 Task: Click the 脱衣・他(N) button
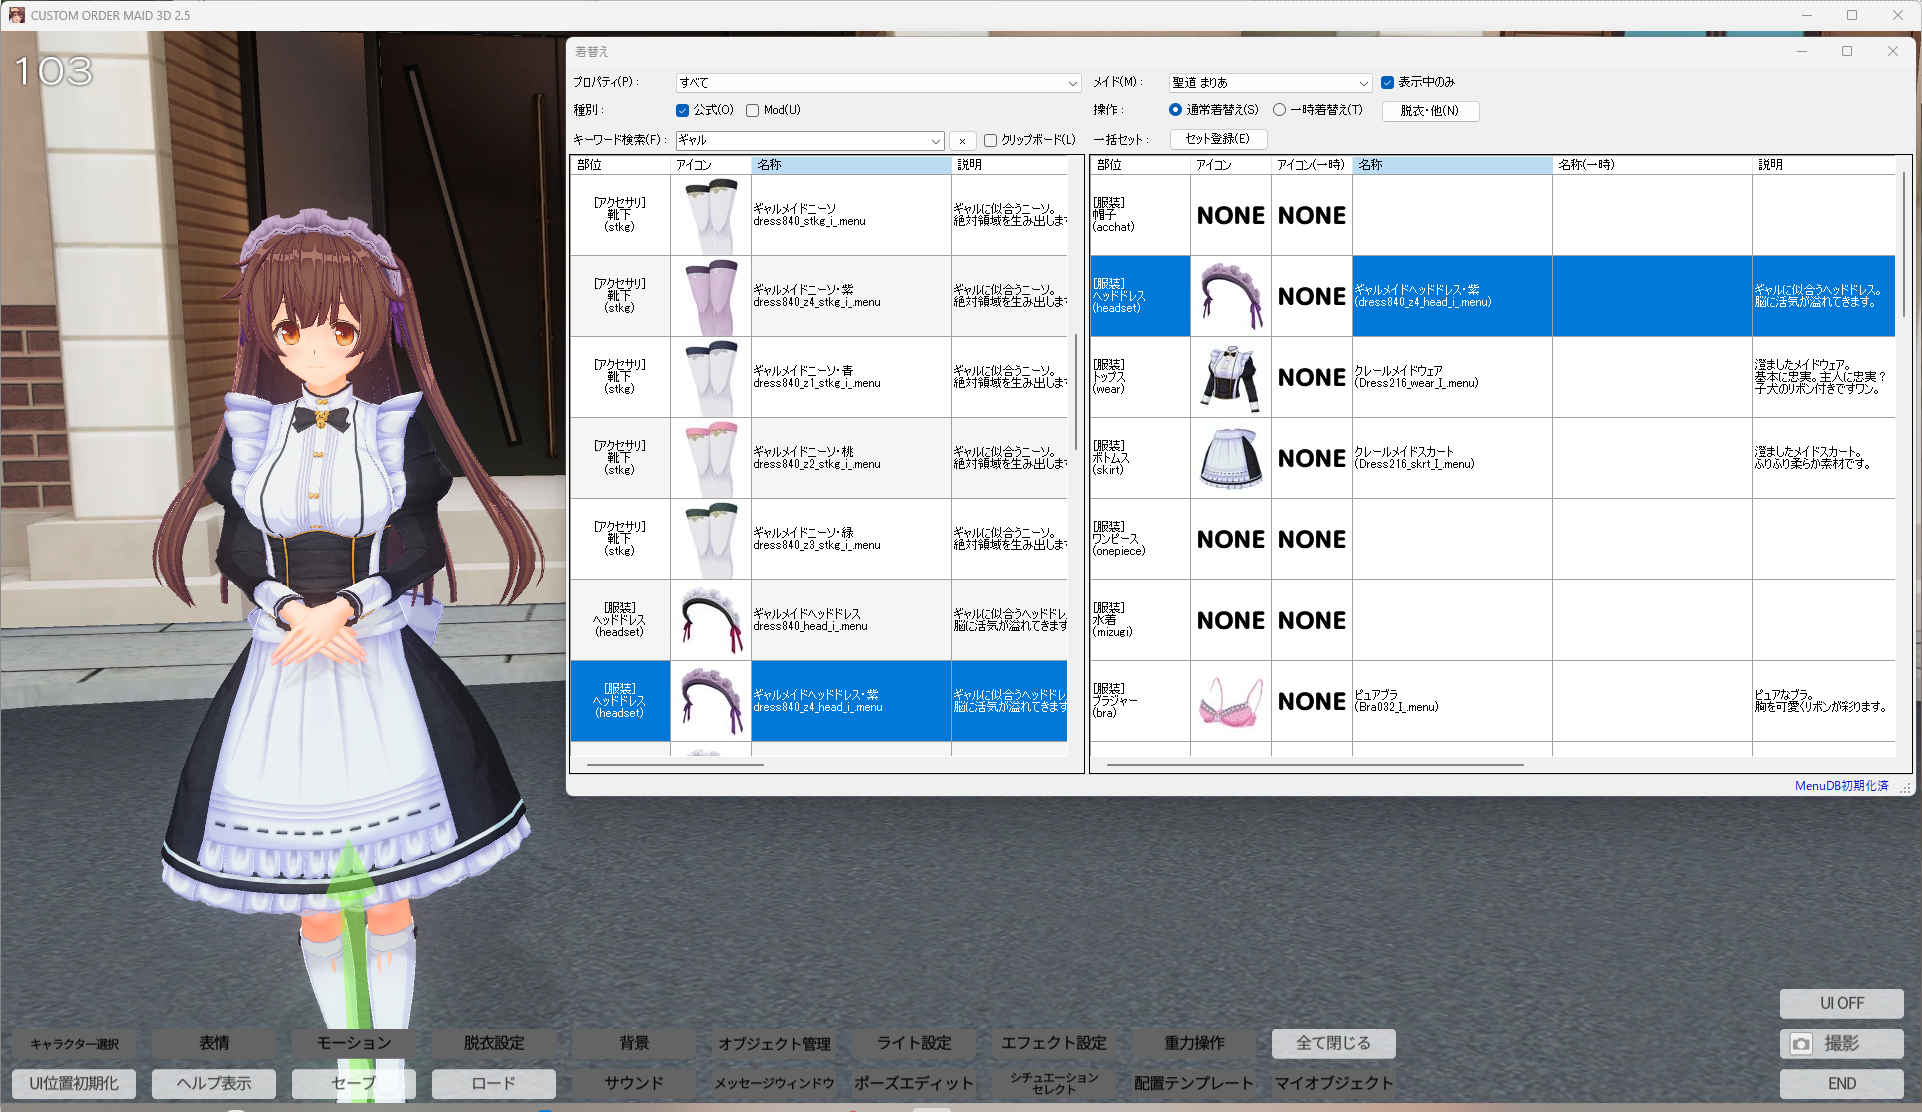(1429, 111)
